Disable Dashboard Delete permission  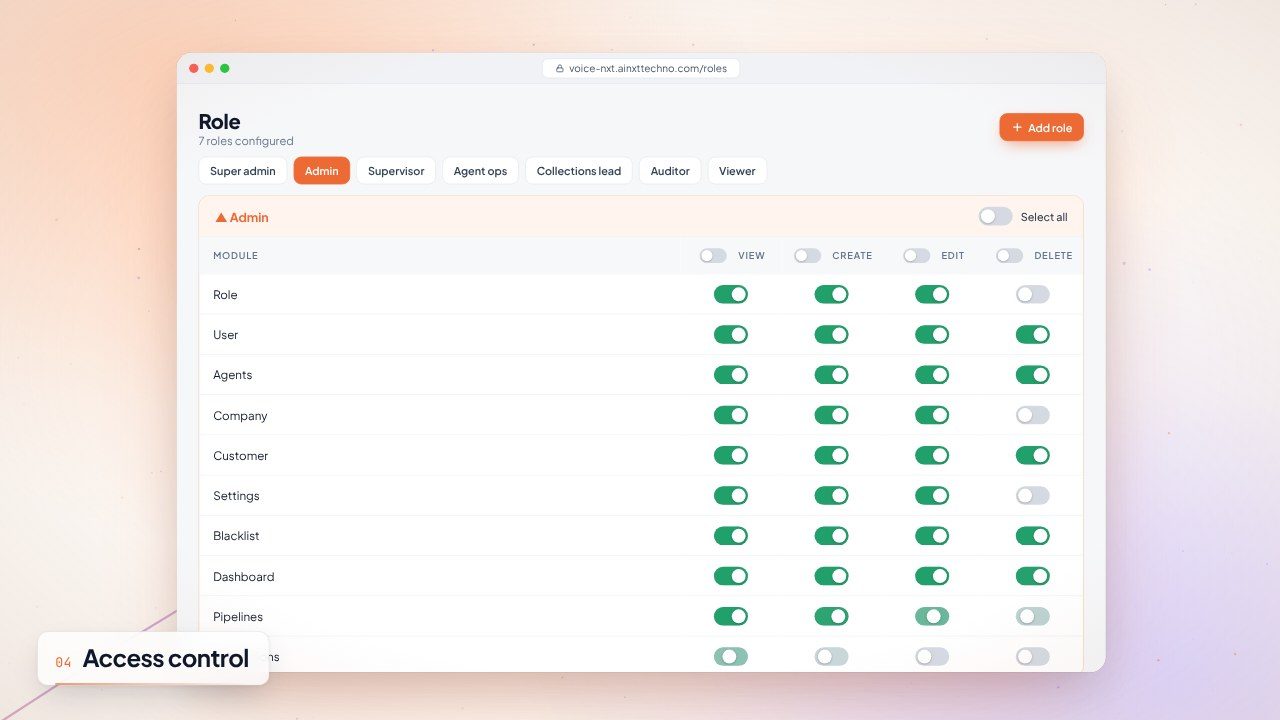coord(1033,576)
